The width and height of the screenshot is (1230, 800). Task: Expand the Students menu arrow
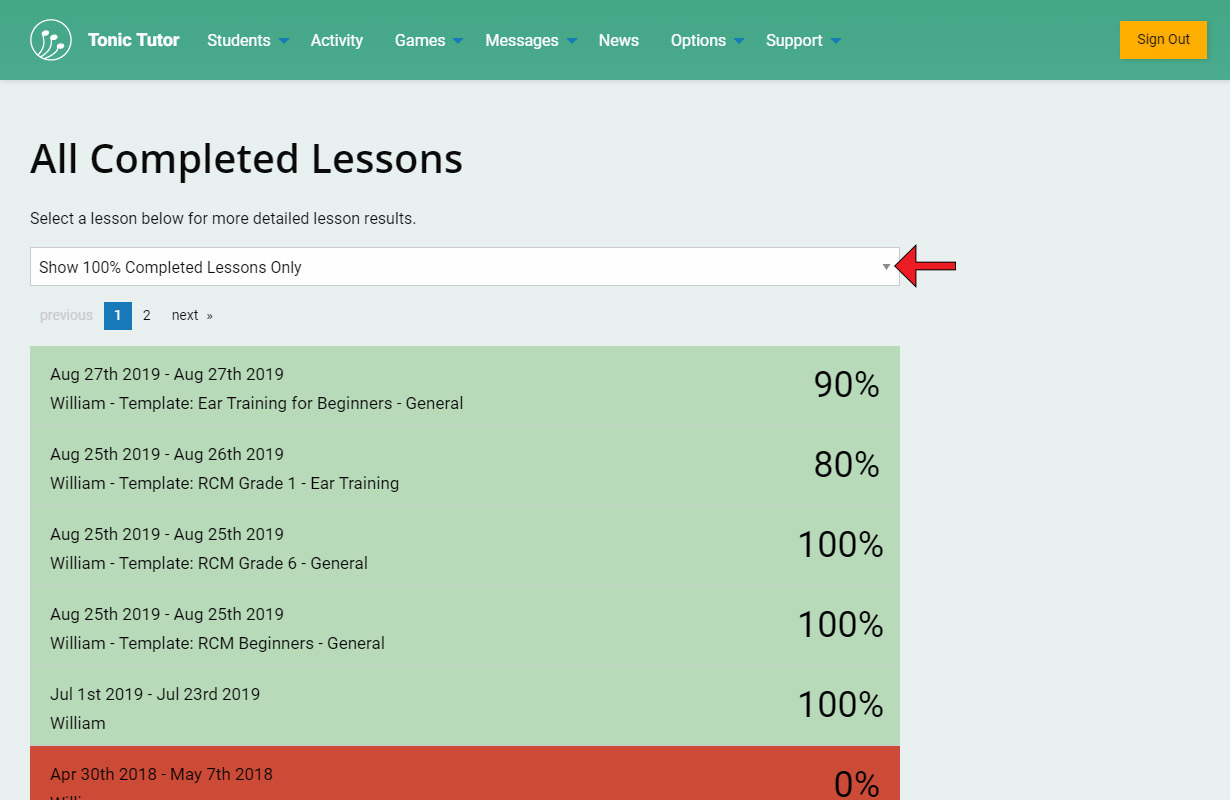(284, 41)
